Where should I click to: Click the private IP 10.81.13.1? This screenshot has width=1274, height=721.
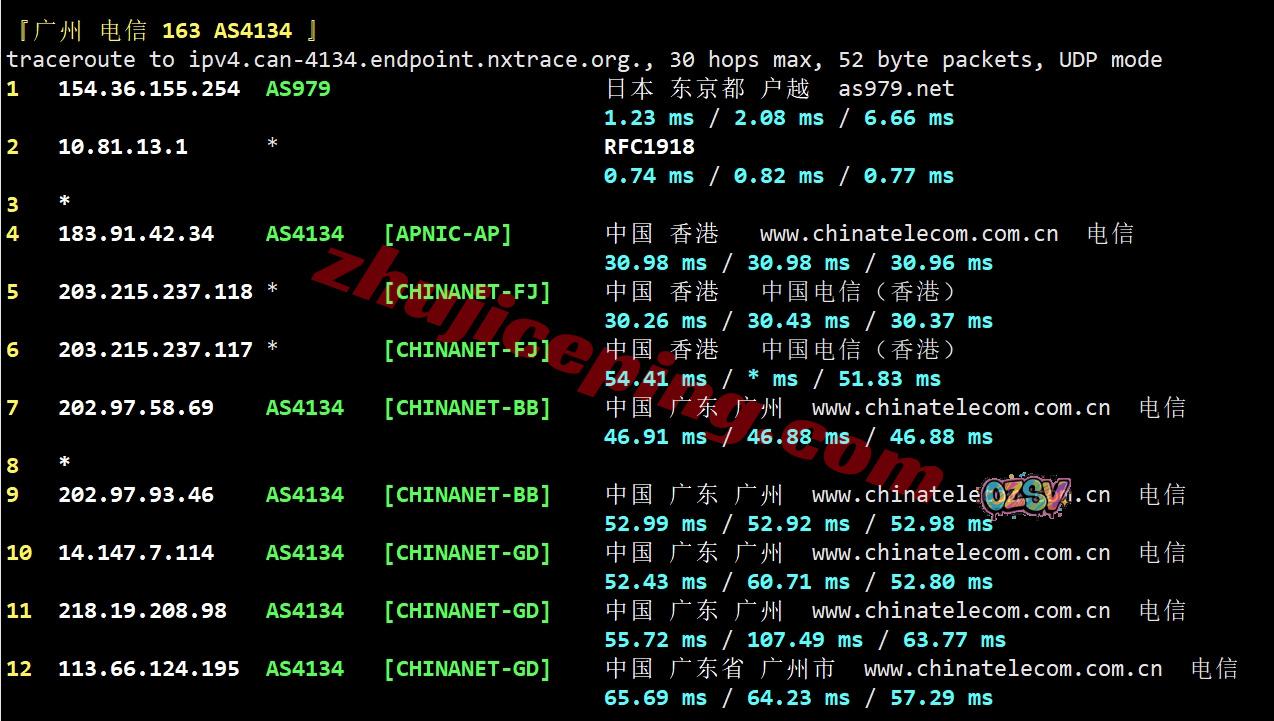coord(123,147)
